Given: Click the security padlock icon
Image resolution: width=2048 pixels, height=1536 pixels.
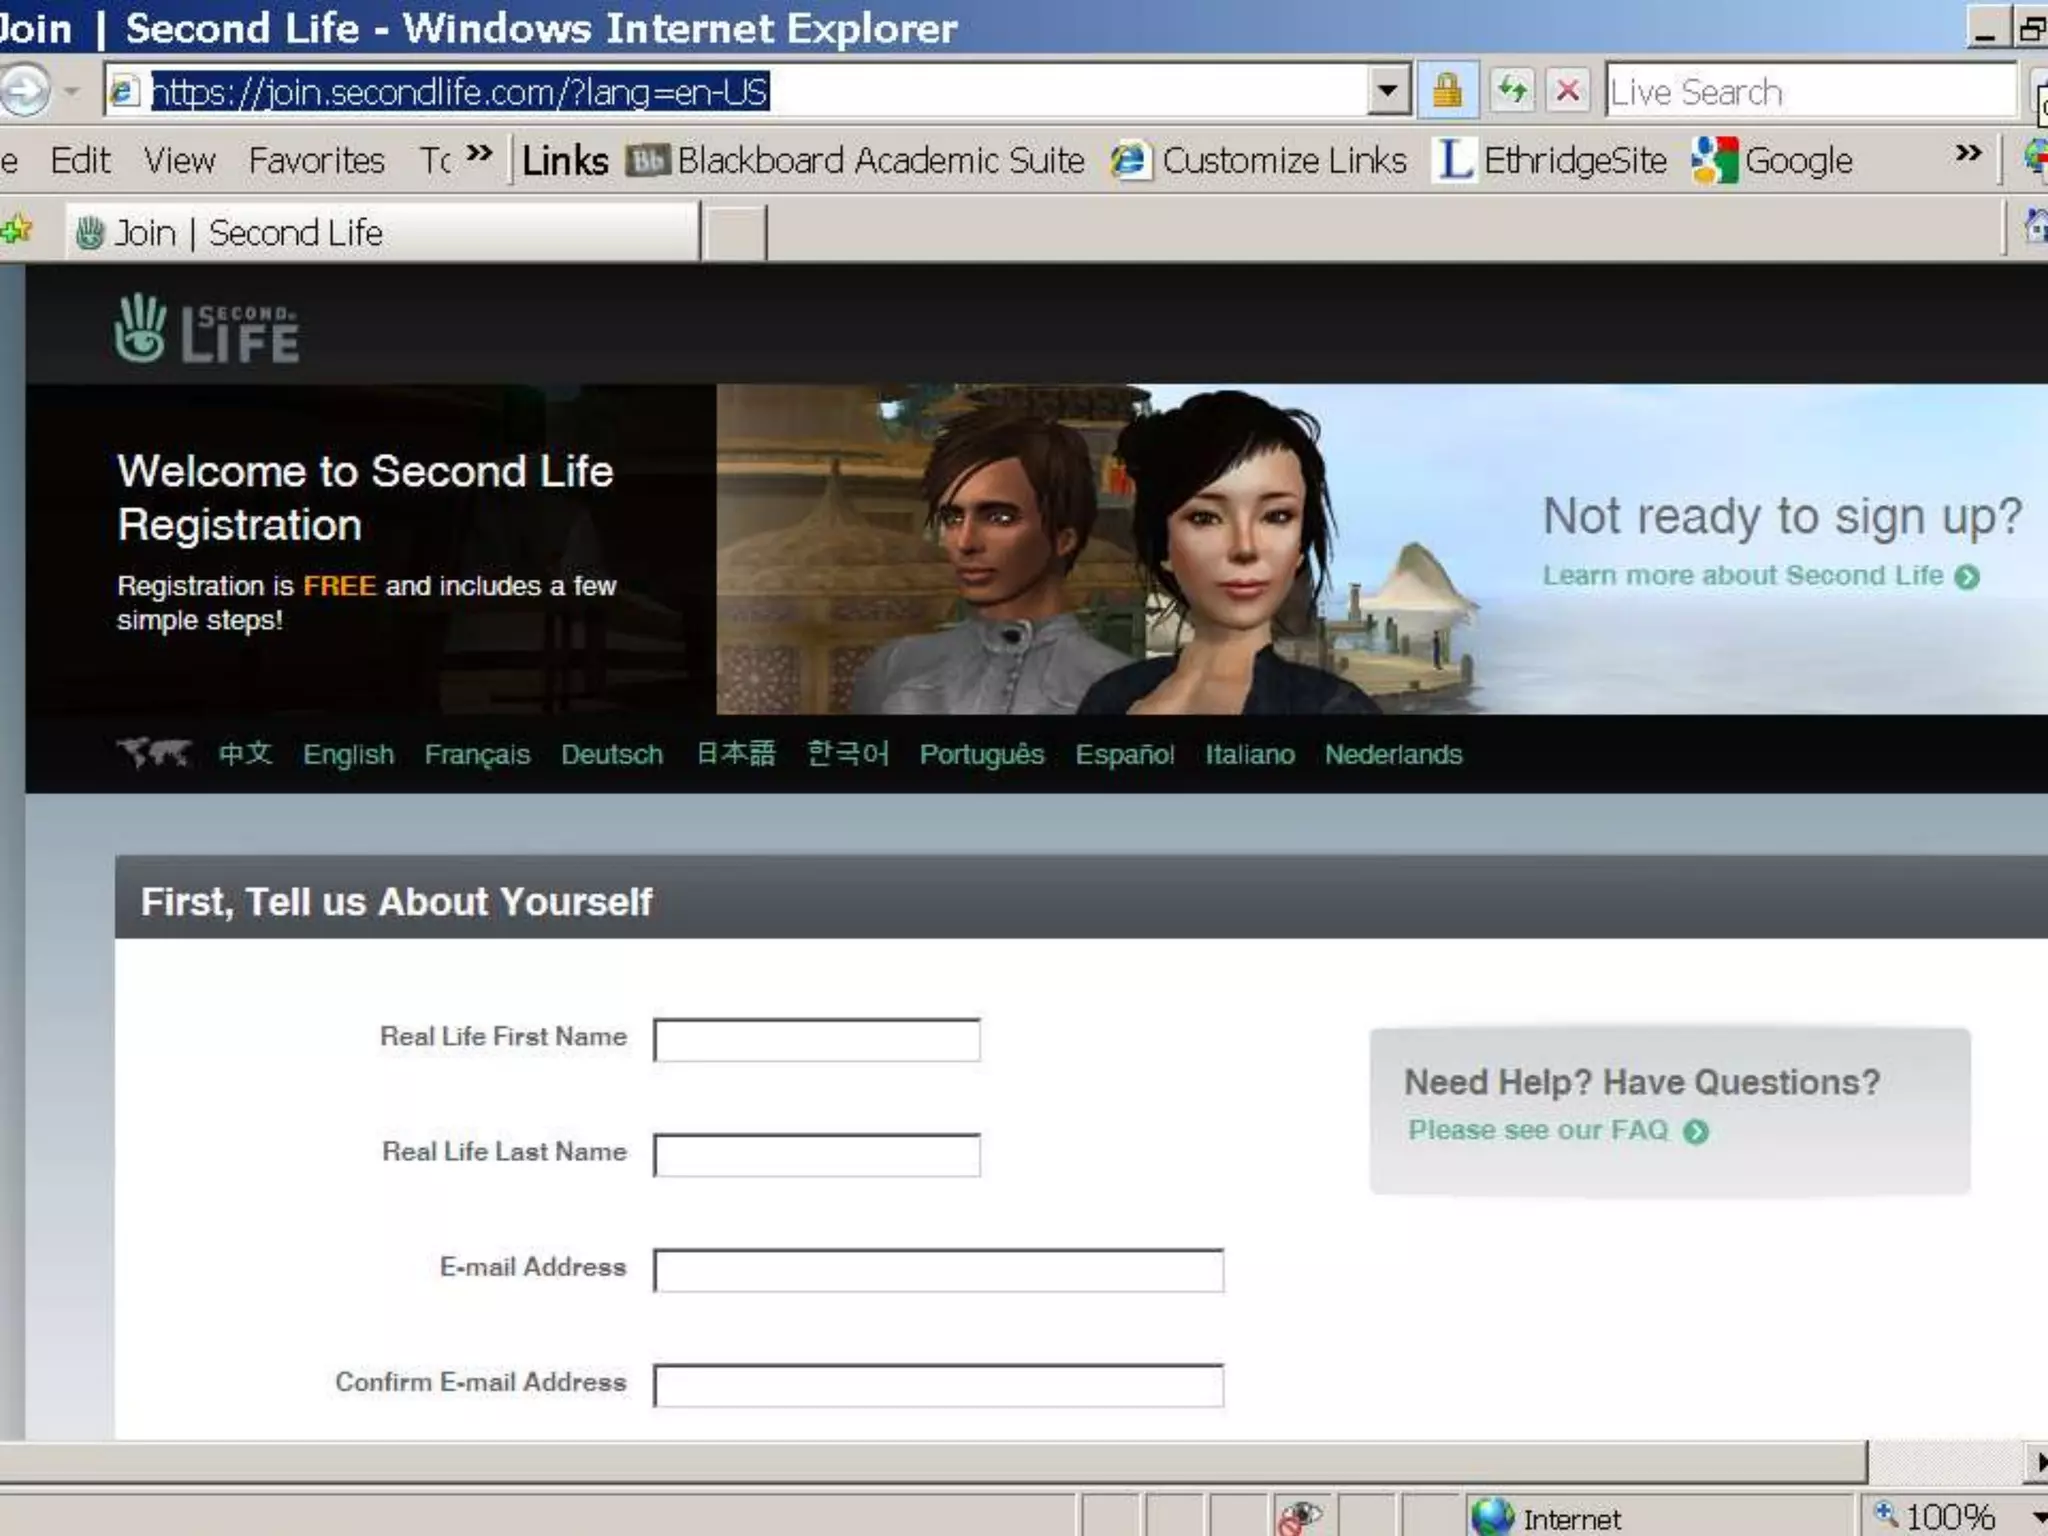Looking at the screenshot, I should 1446,91.
